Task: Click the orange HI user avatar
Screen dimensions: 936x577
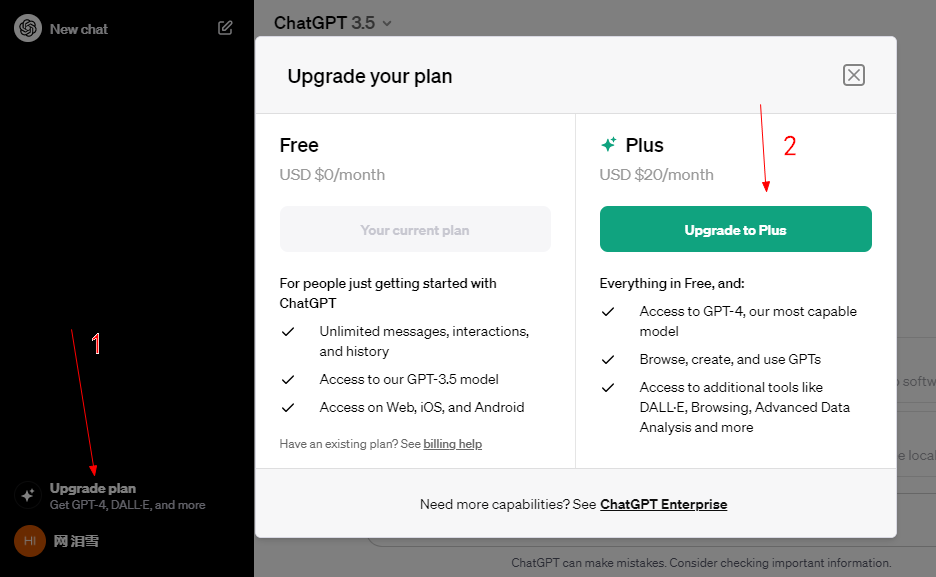Action: pyautogui.click(x=30, y=541)
